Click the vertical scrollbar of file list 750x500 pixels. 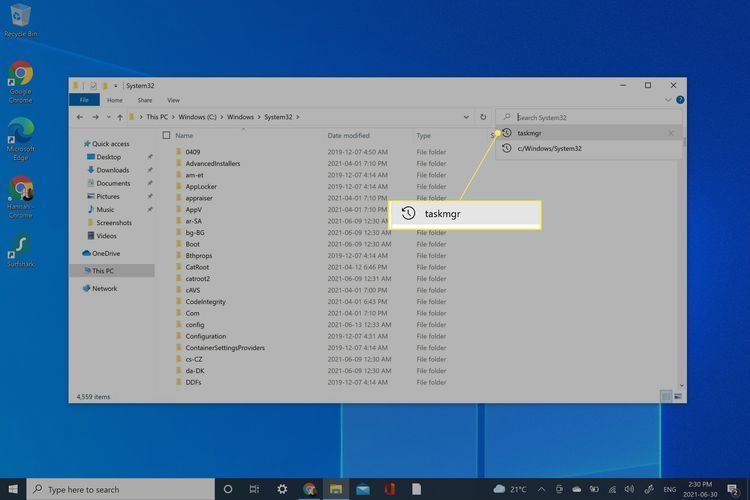tap(682, 250)
